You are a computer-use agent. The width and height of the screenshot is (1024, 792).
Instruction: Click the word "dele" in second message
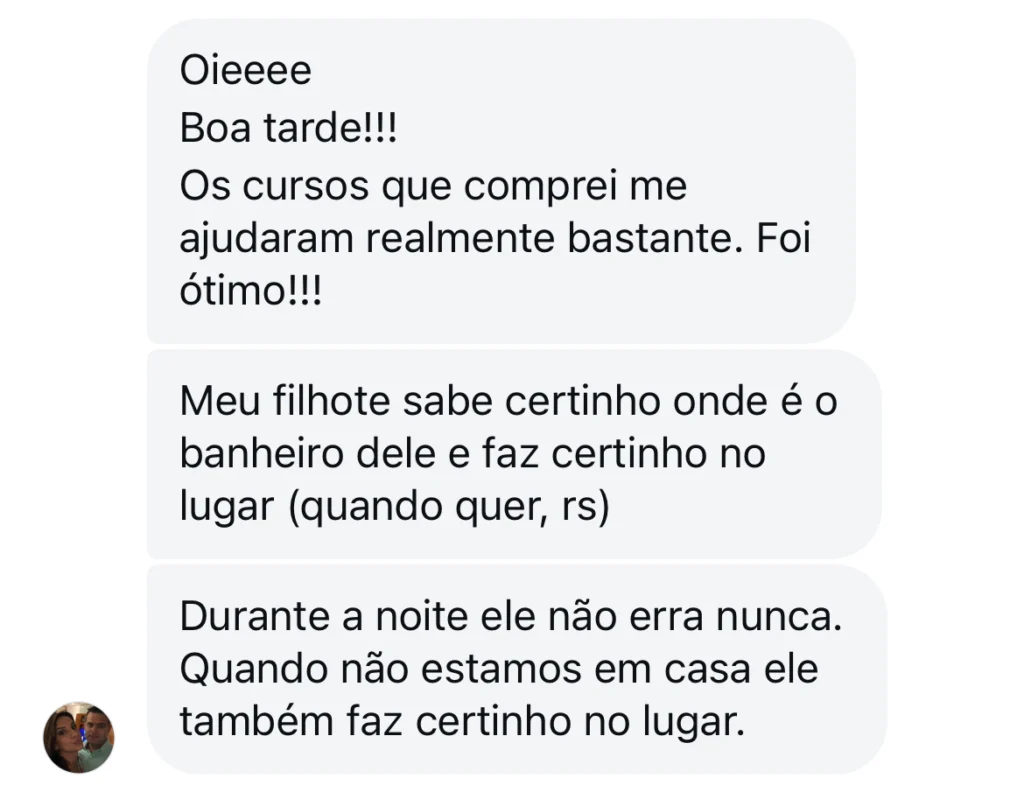coord(396,452)
